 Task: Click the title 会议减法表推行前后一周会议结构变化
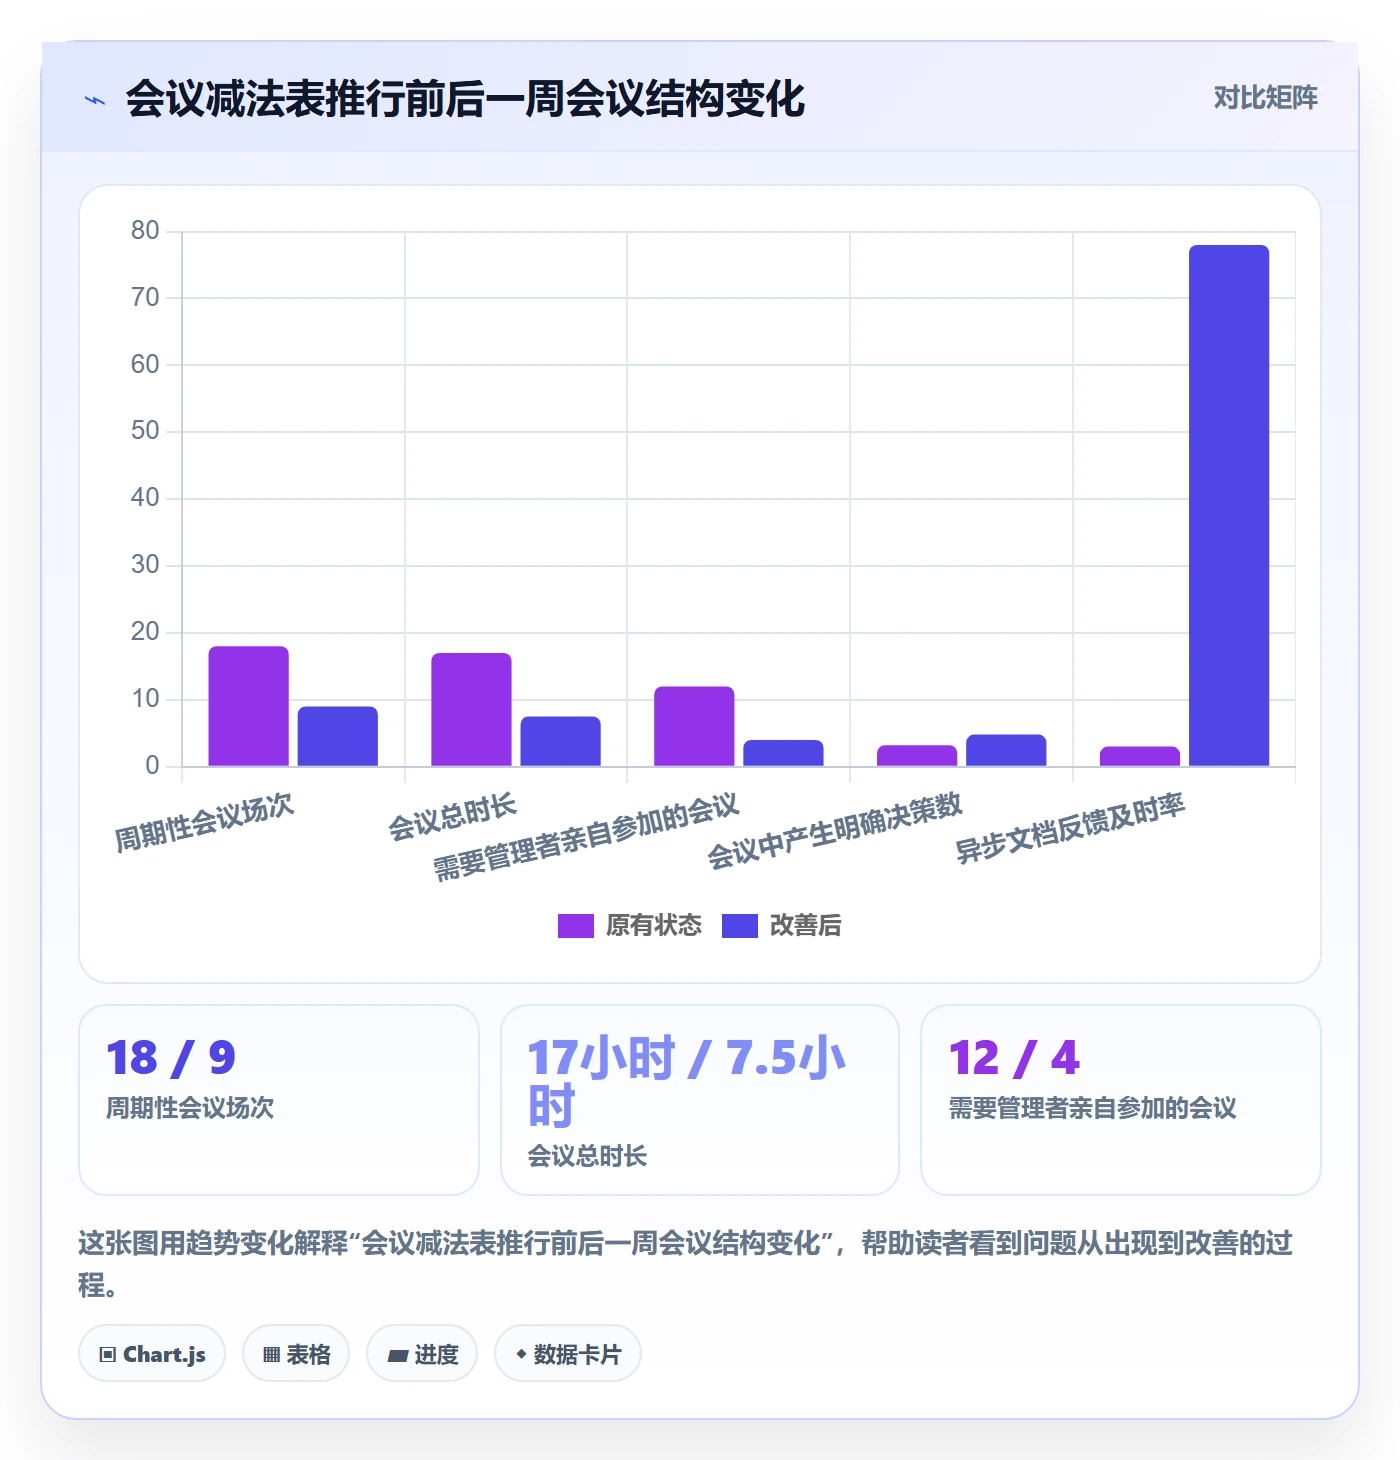point(465,99)
